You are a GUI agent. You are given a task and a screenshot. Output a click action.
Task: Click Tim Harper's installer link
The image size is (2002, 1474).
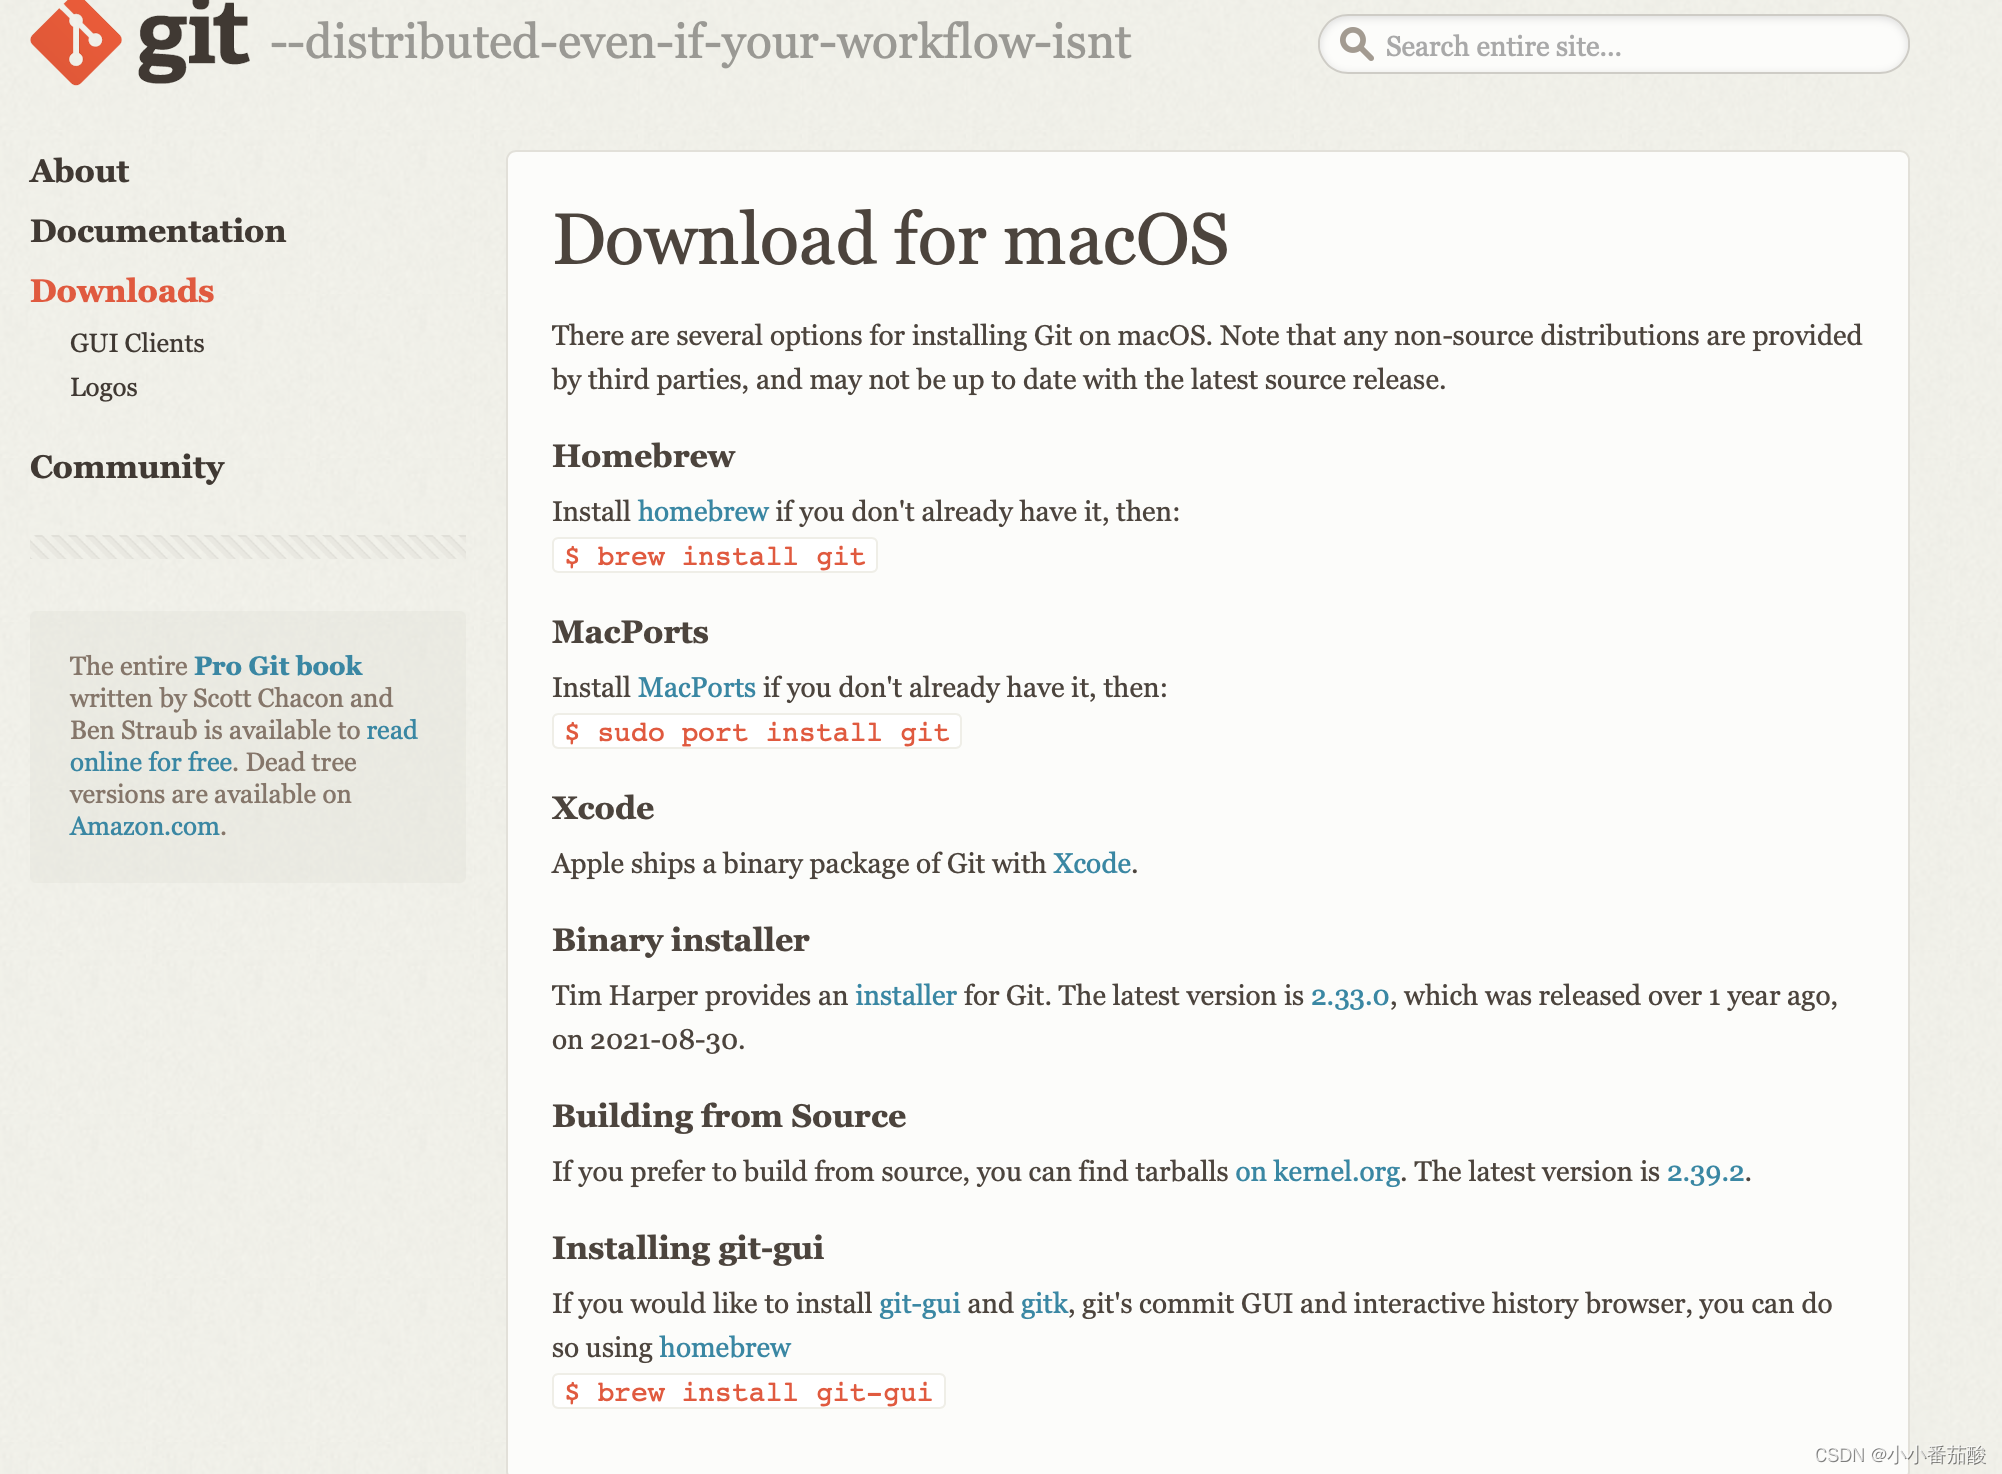coord(906,996)
